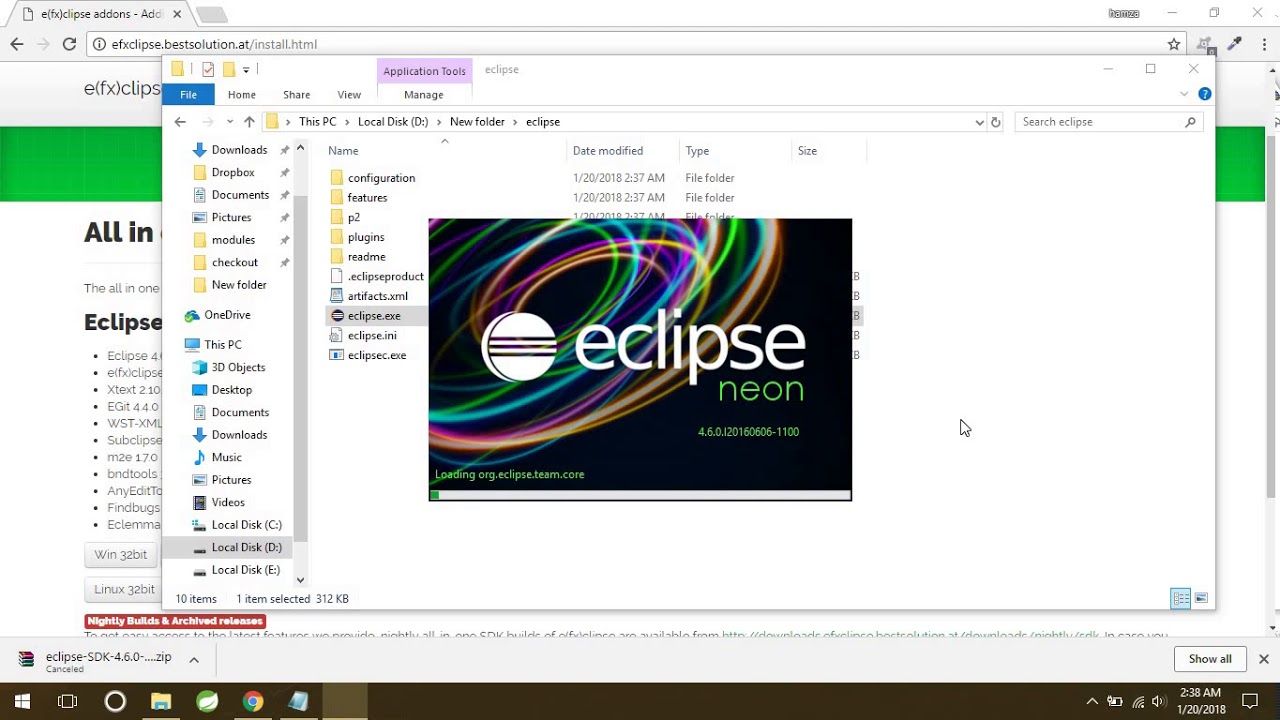Open the File menu in Explorer

[188, 94]
